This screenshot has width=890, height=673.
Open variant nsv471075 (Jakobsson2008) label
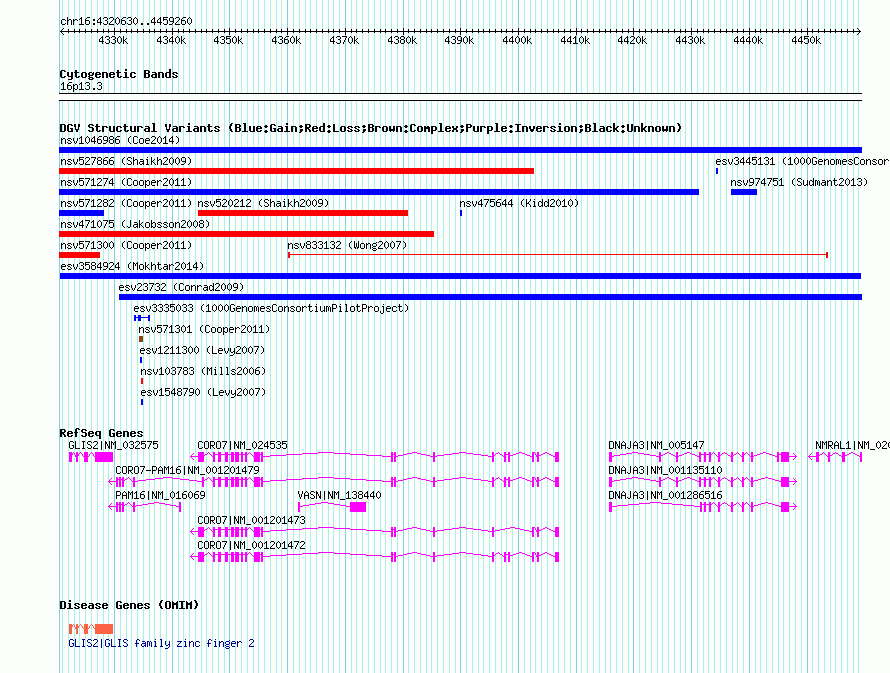pyautogui.click(x=135, y=224)
